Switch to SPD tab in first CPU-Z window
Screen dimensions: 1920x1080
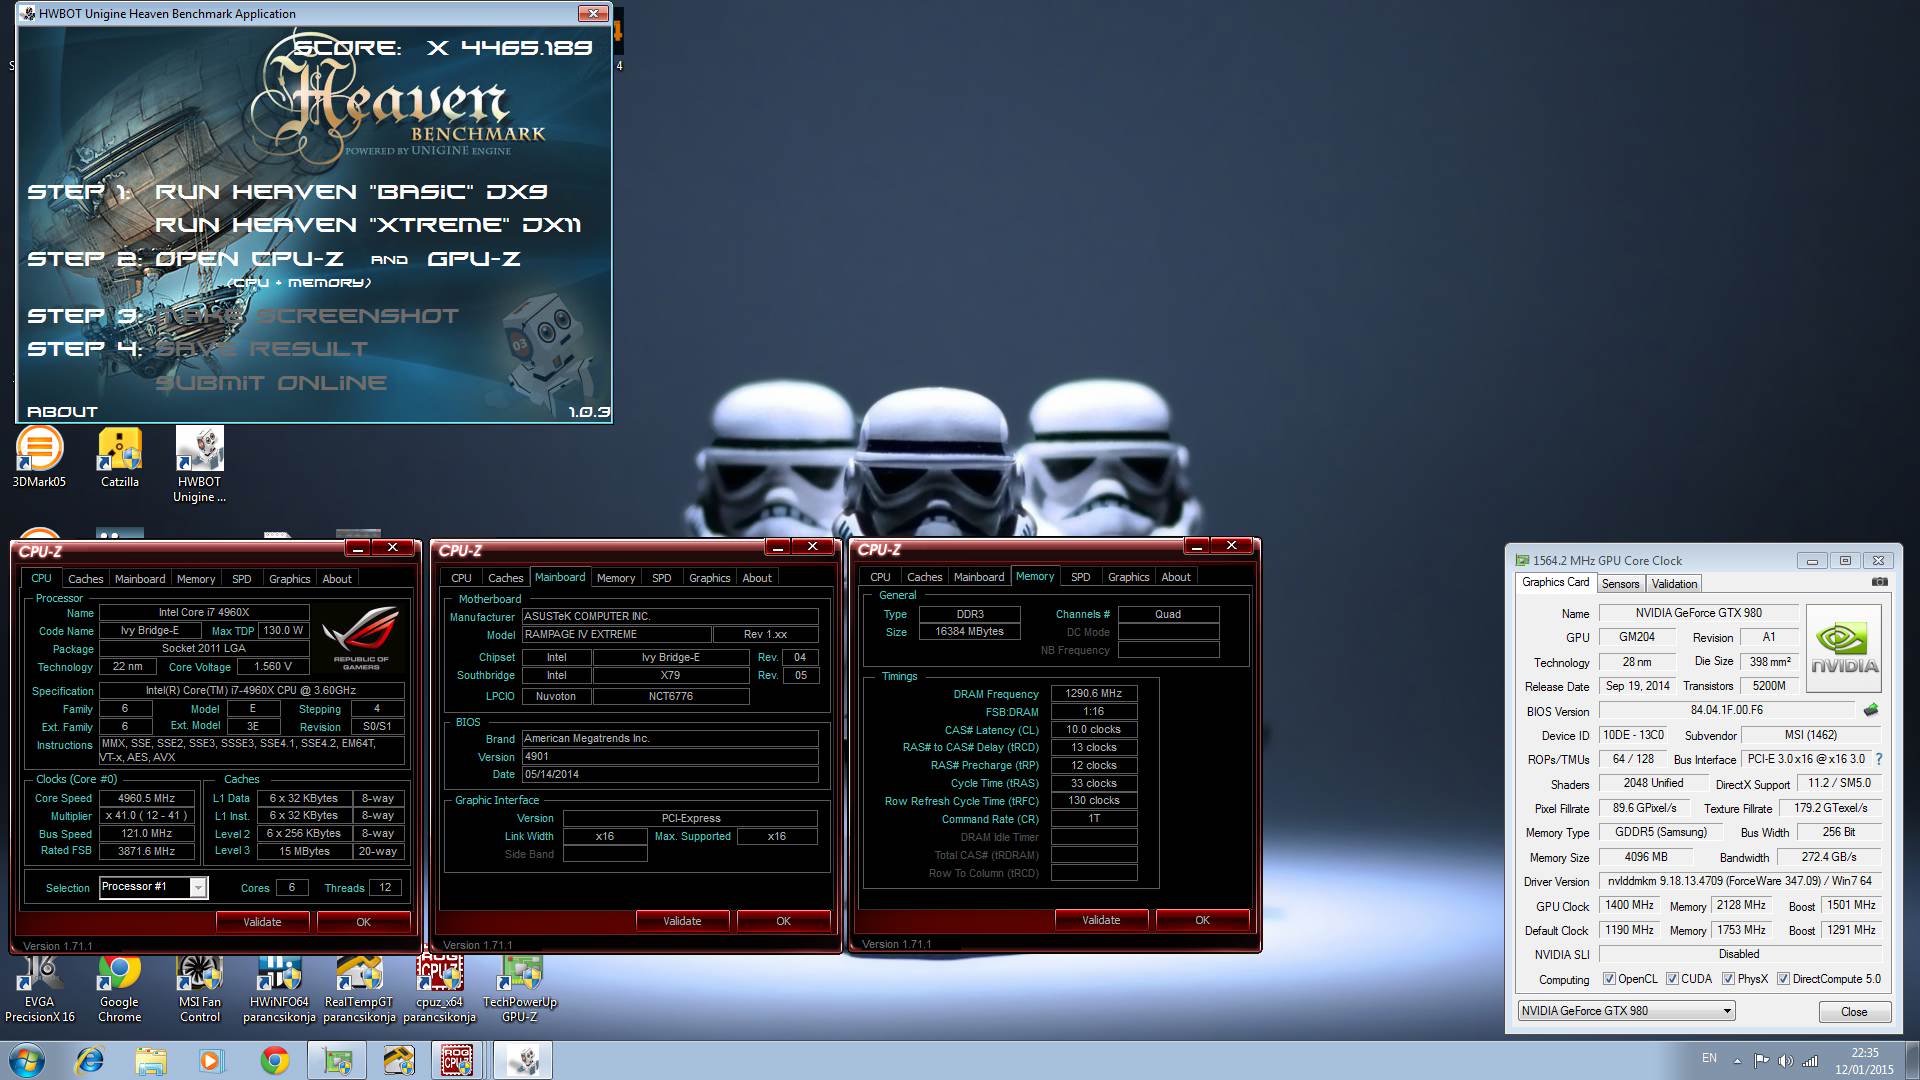242,579
